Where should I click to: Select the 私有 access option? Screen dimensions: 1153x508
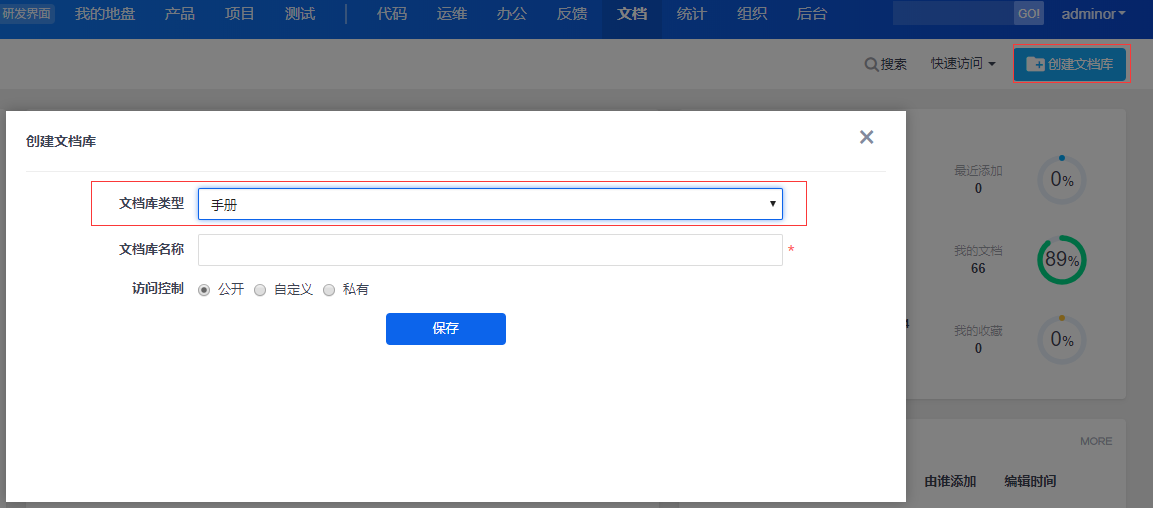(x=329, y=290)
